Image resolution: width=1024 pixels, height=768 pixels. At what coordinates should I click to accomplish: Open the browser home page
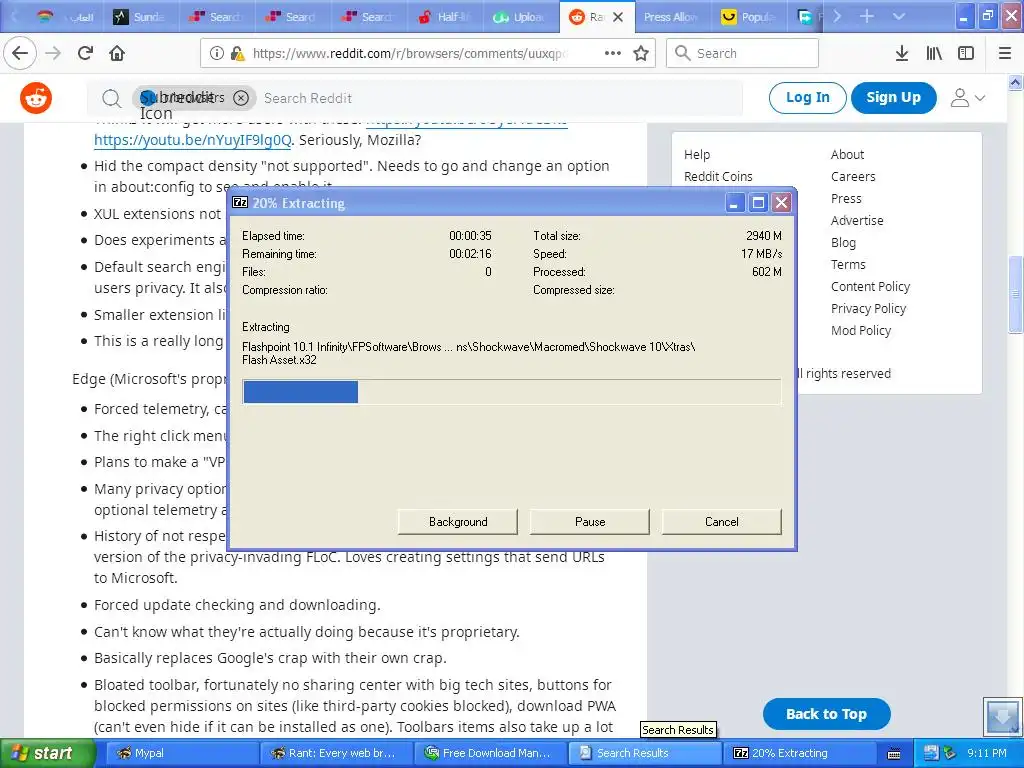[x=117, y=53]
